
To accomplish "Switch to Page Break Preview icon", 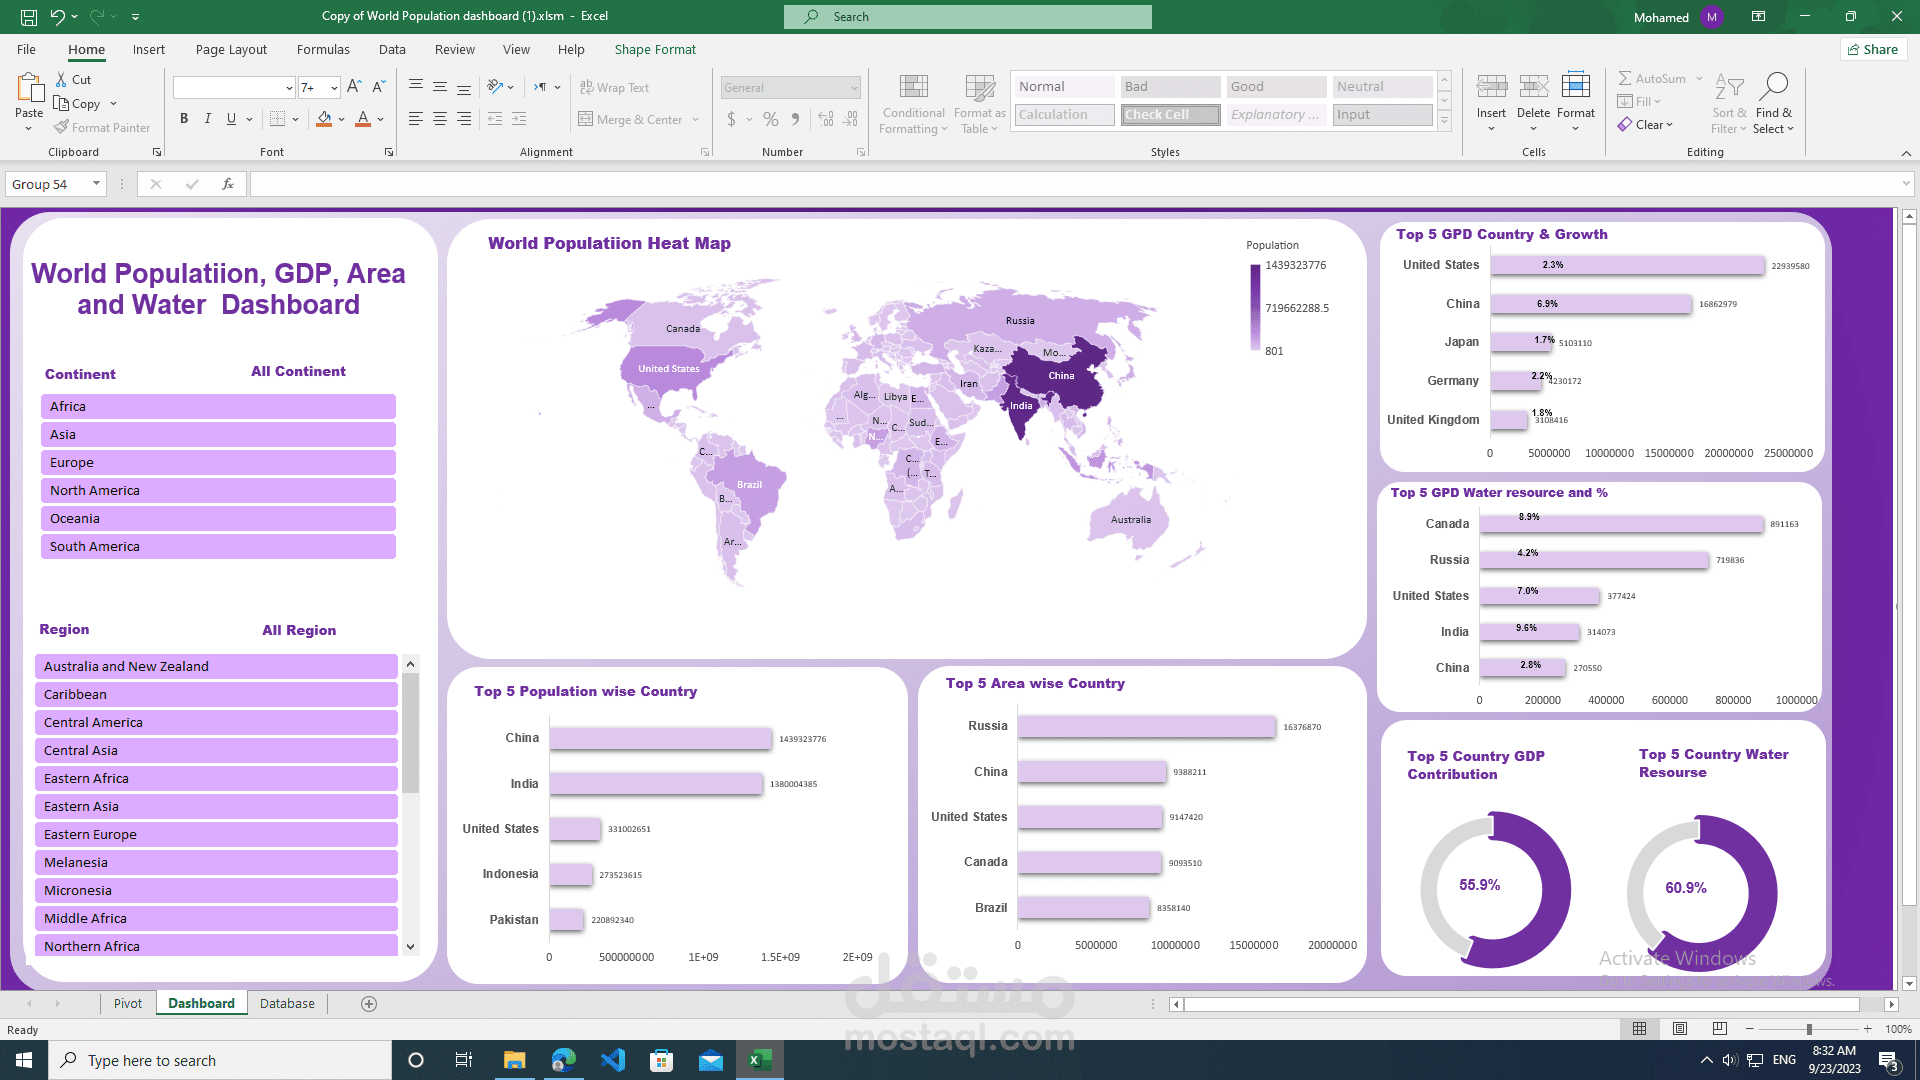I will click(x=1720, y=1029).
